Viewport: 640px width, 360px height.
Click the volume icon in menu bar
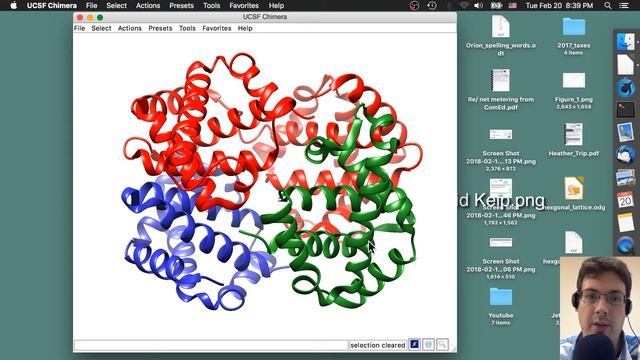pyautogui.click(x=478, y=5)
